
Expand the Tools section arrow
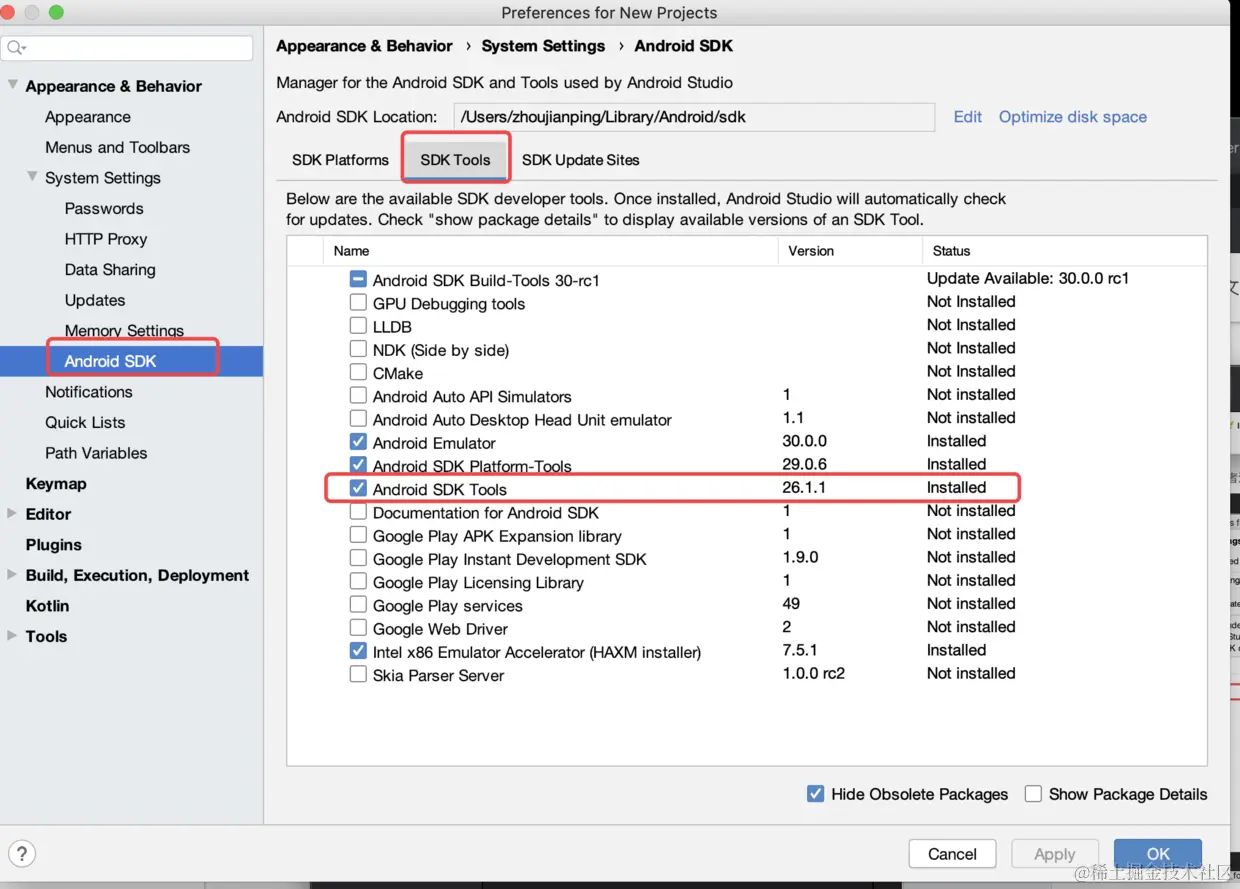pyautogui.click(x=12, y=636)
